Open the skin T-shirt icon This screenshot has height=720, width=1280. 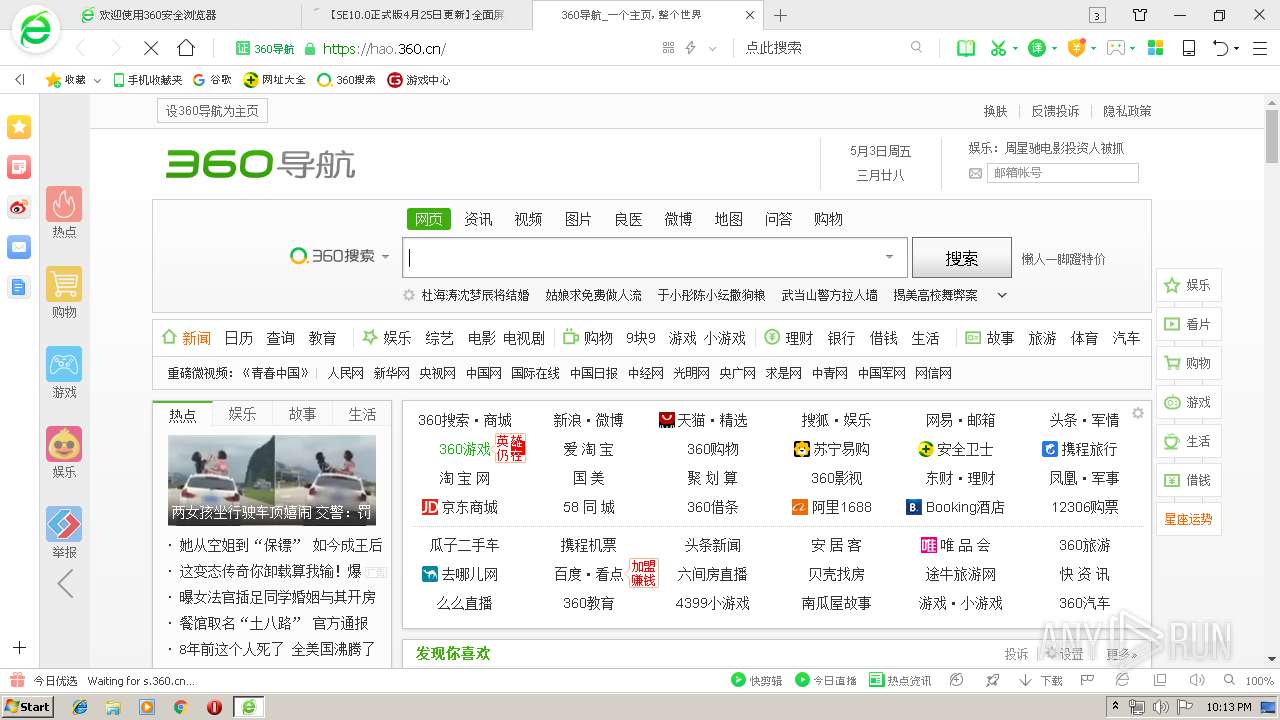point(1140,15)
